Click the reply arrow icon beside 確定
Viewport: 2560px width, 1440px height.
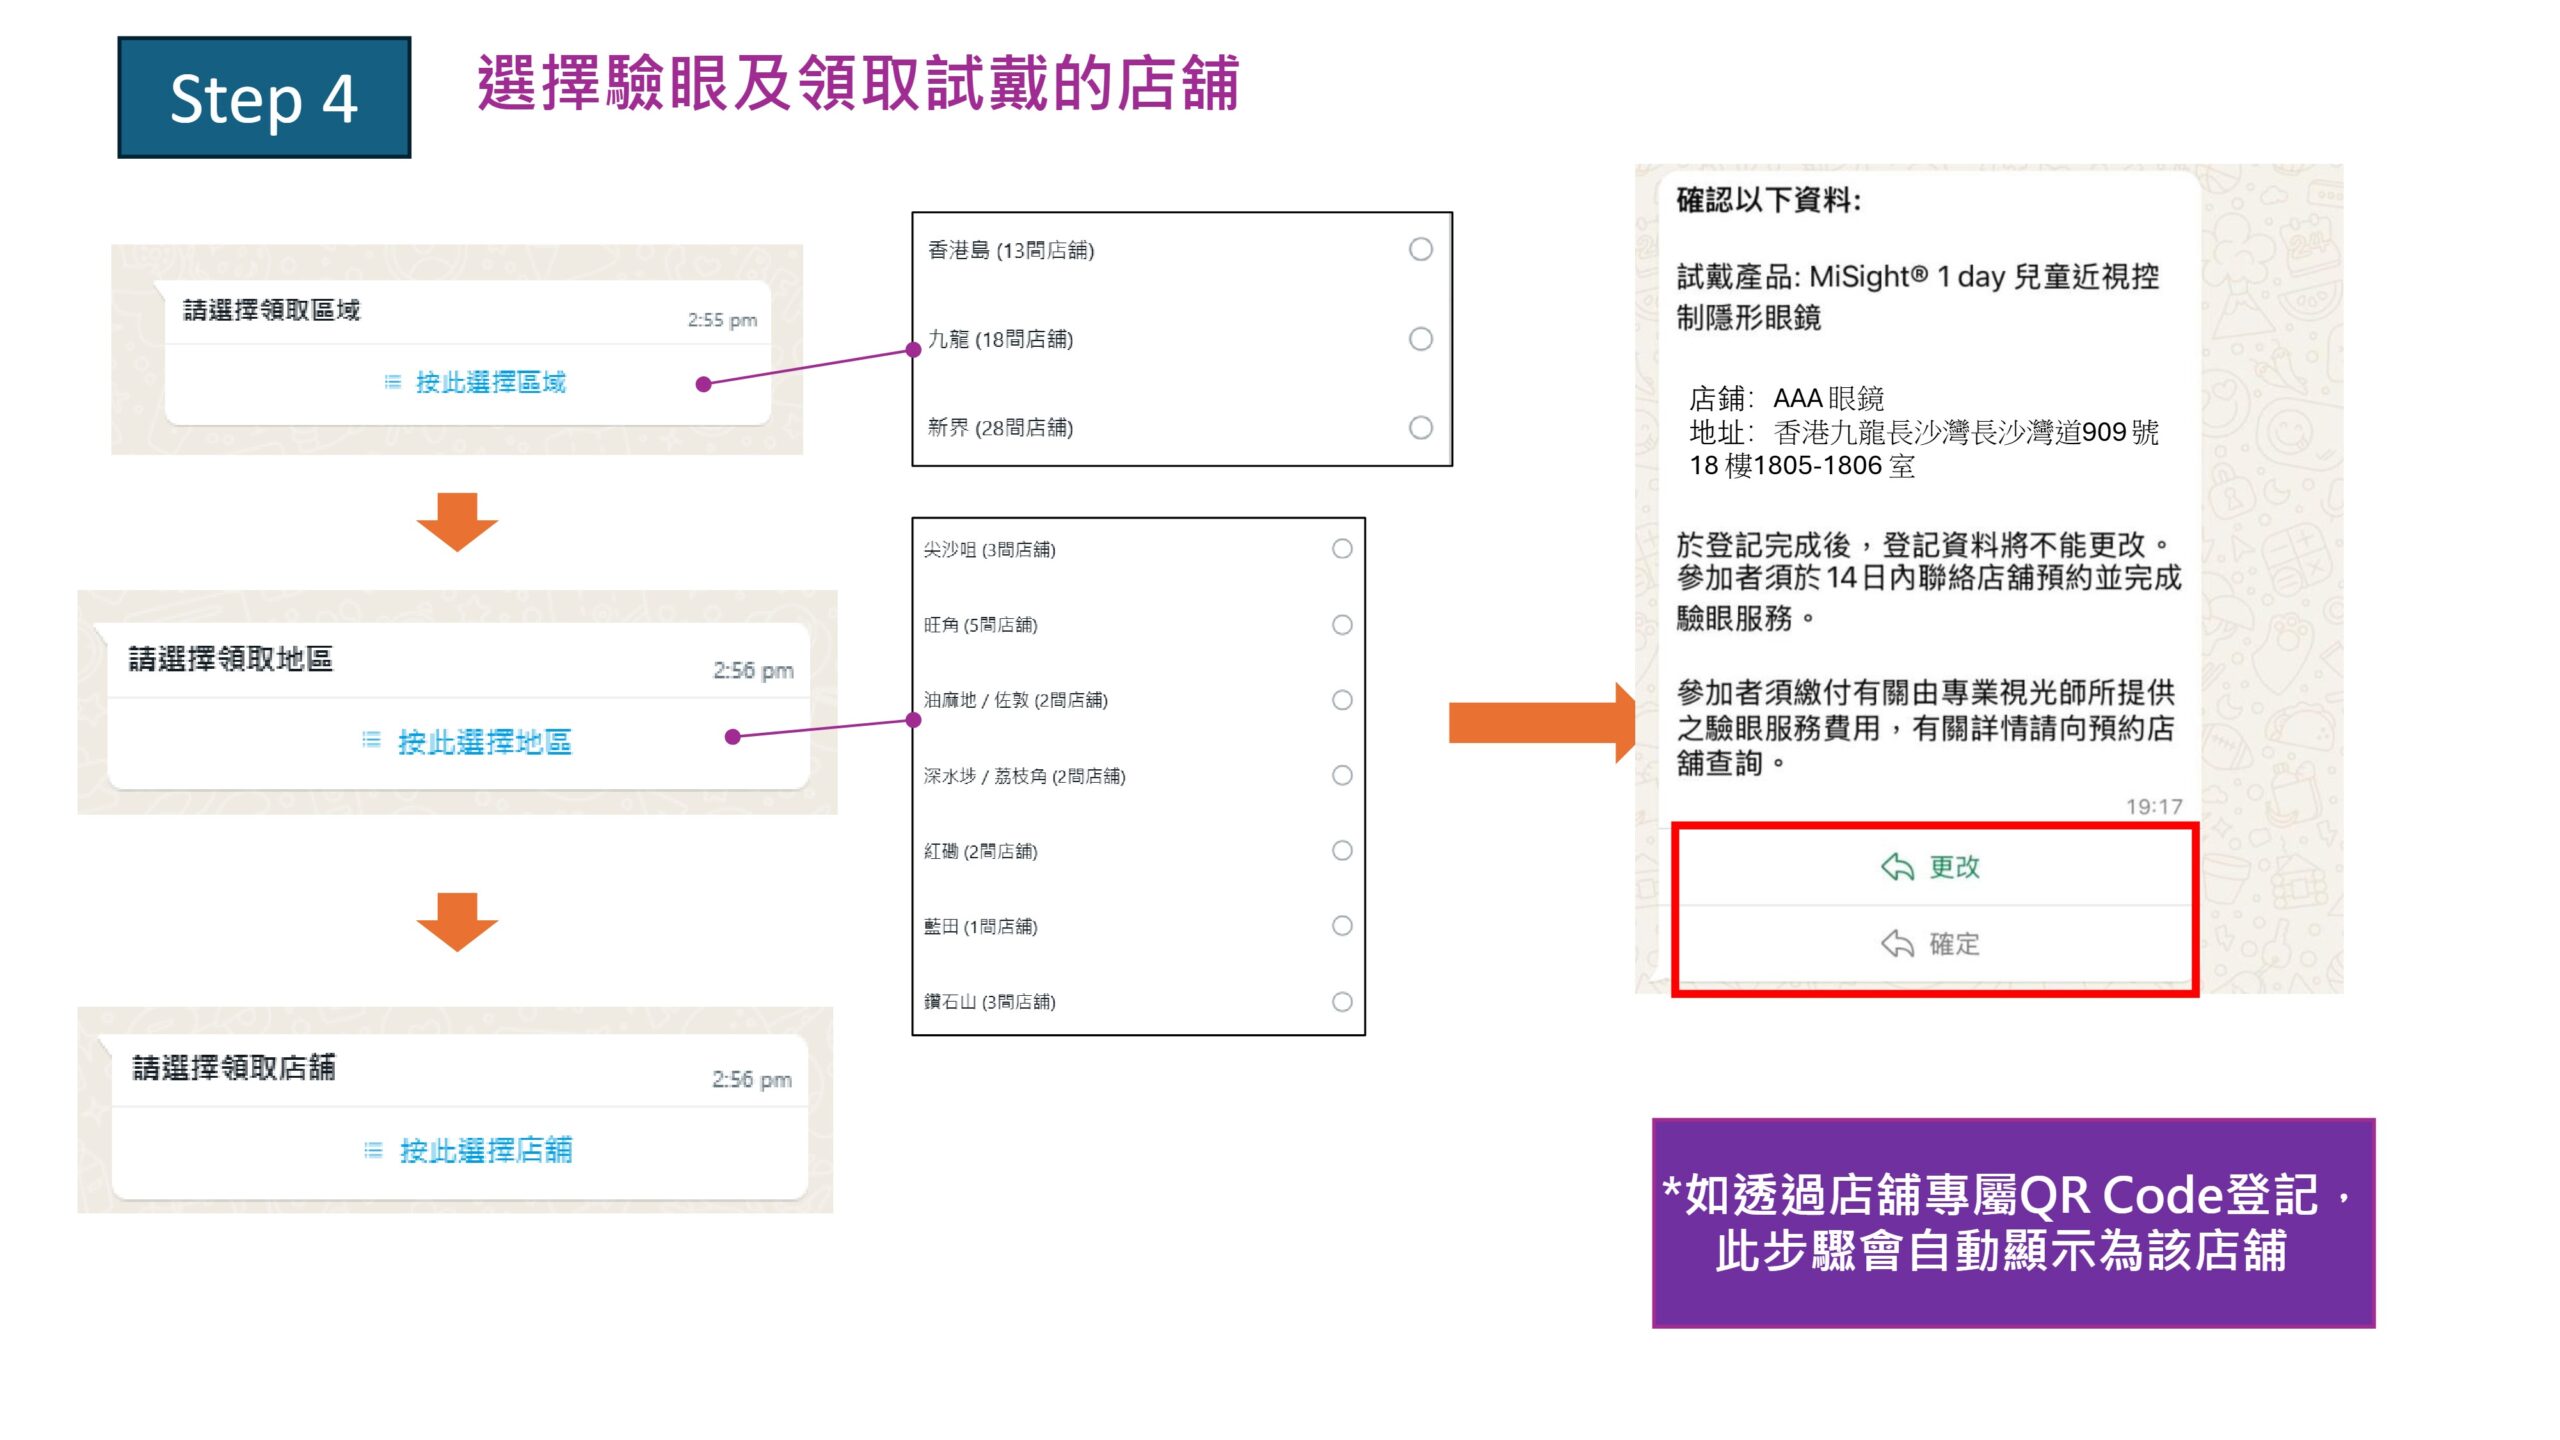[1897, 943]
